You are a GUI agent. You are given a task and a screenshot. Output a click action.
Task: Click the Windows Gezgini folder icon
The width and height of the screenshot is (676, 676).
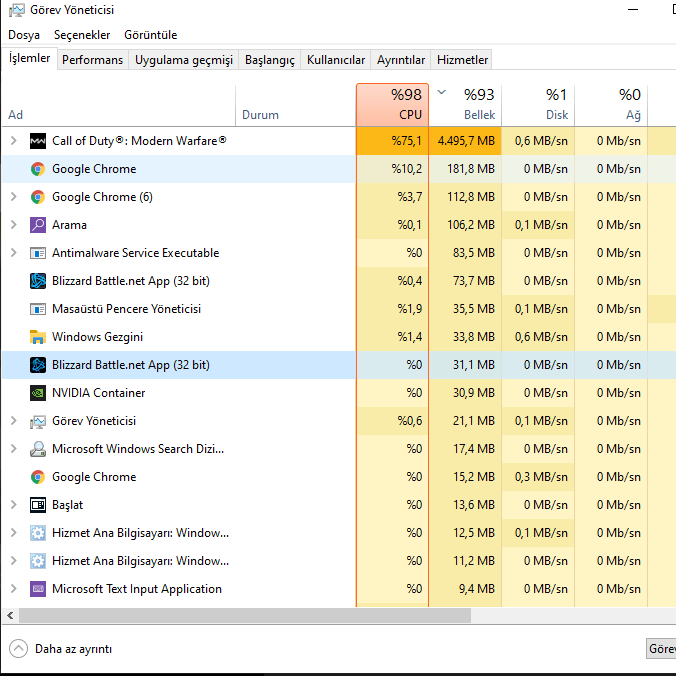click(38, 337)
